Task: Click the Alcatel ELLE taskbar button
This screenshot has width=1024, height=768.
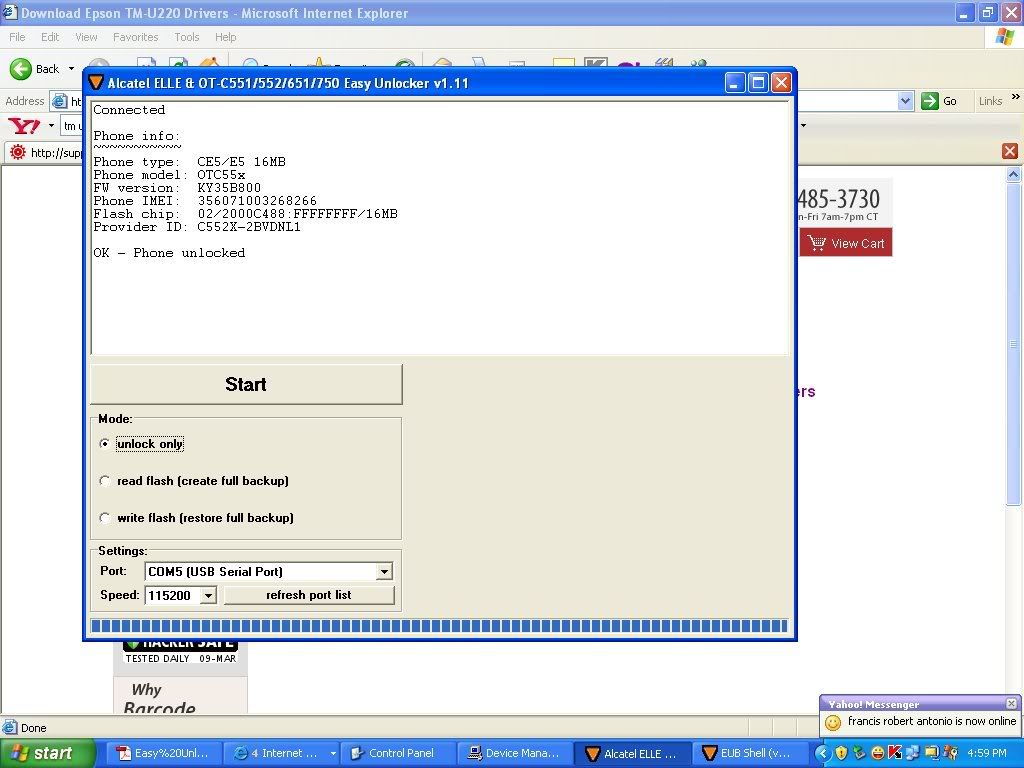Action: [632, 753]
